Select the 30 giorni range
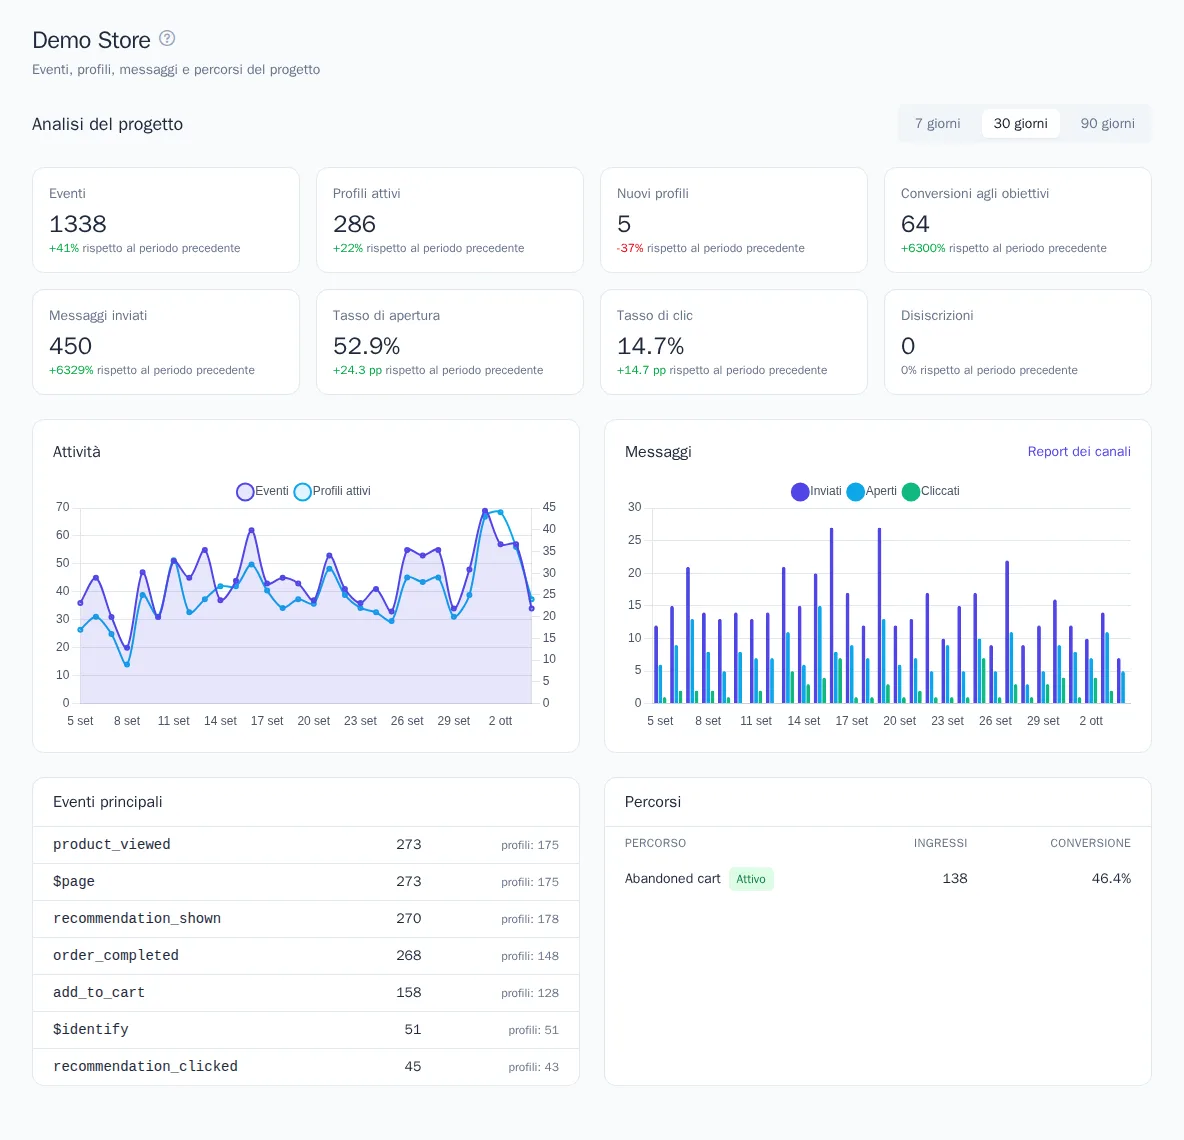 click(x=1020, y=124)
